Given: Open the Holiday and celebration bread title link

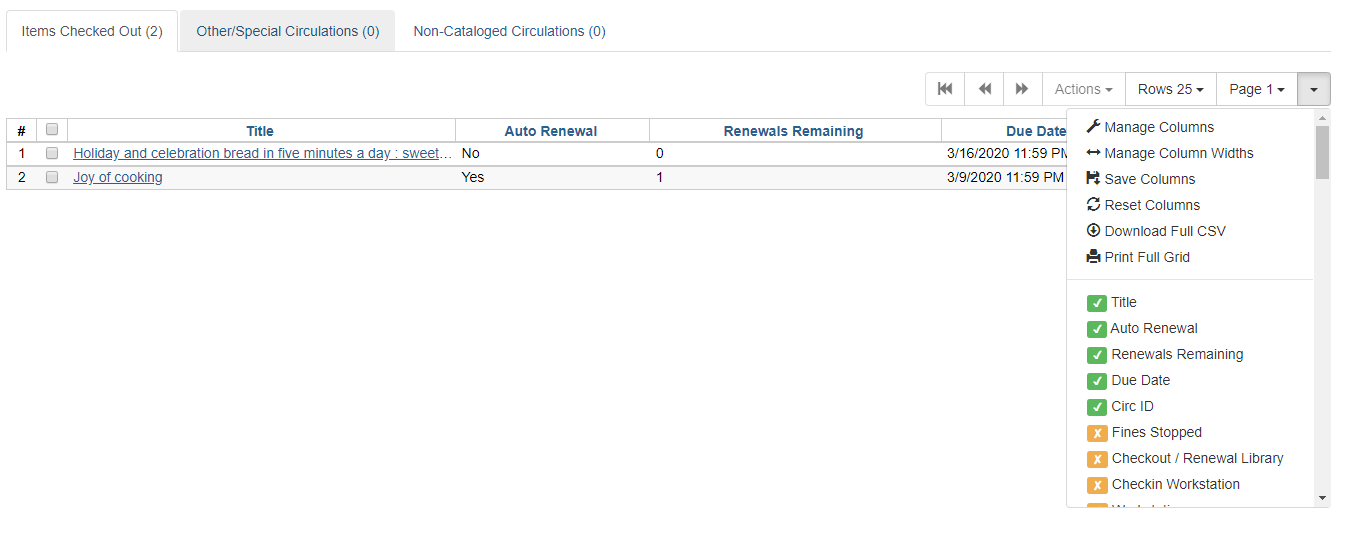Looking at the screenshot, I should [263, 153].
